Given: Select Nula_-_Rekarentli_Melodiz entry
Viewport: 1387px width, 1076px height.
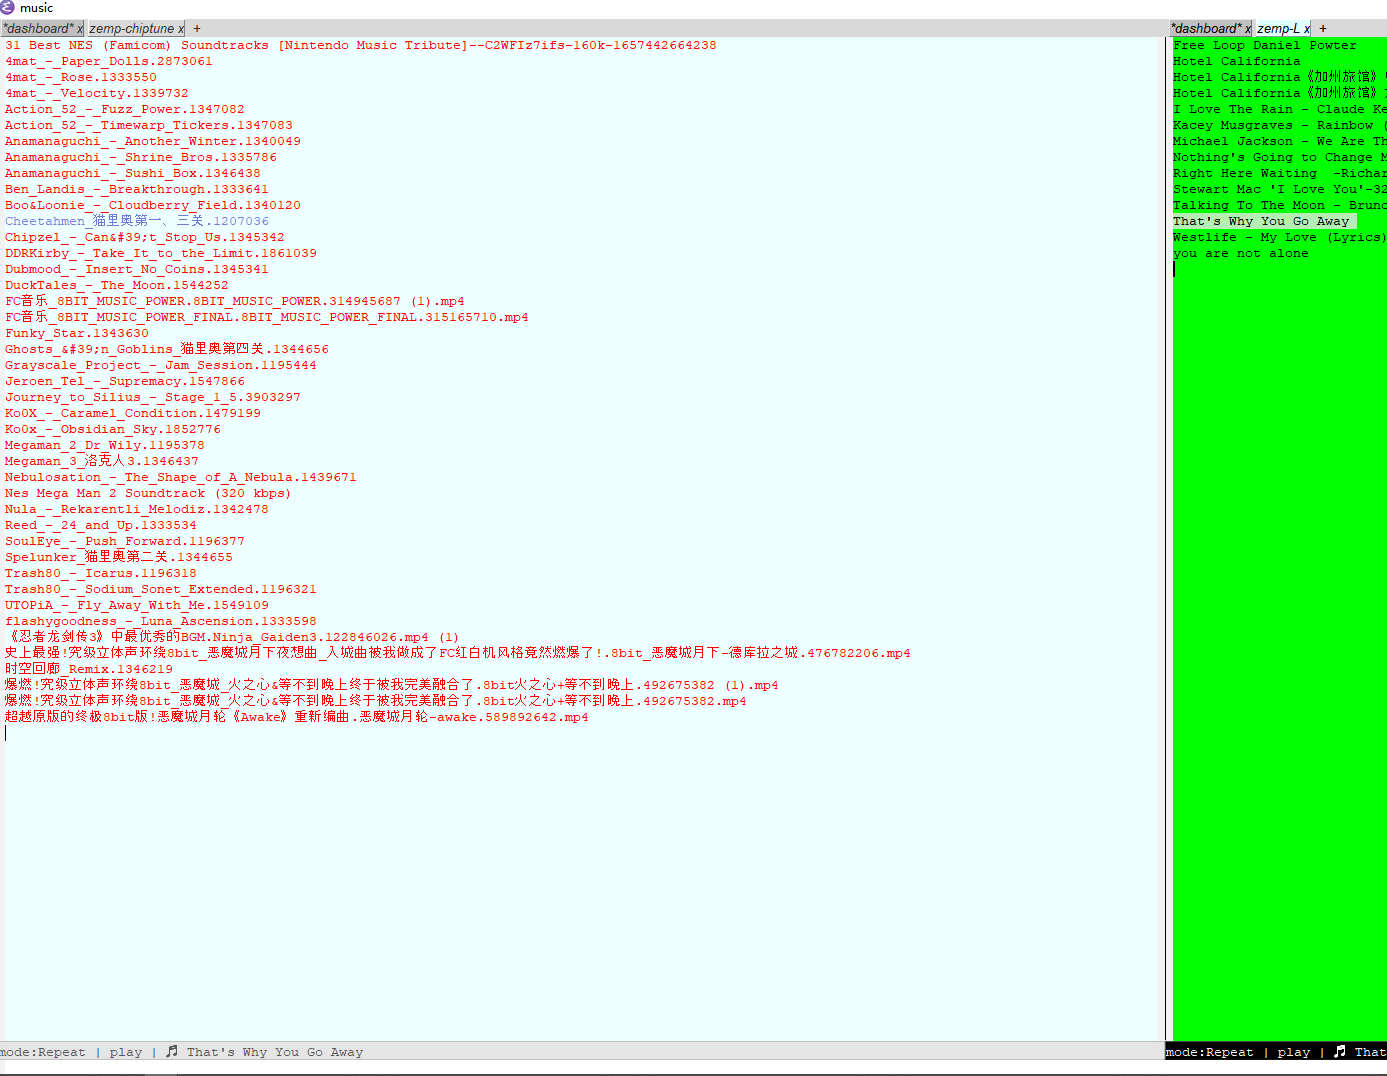Looking at the screenshot, I should 137,509.
